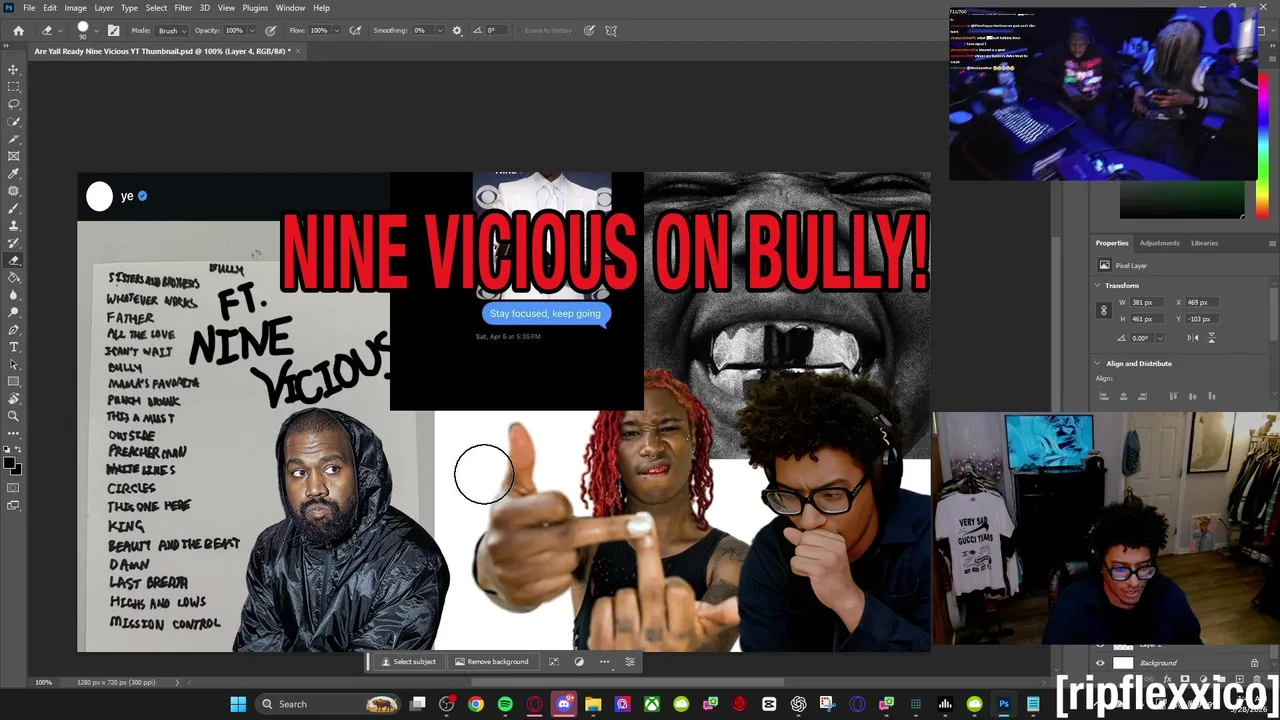1280x720 pixels.
Task: Switch to the Adjustments tab
Action: tap(1159, 243)
